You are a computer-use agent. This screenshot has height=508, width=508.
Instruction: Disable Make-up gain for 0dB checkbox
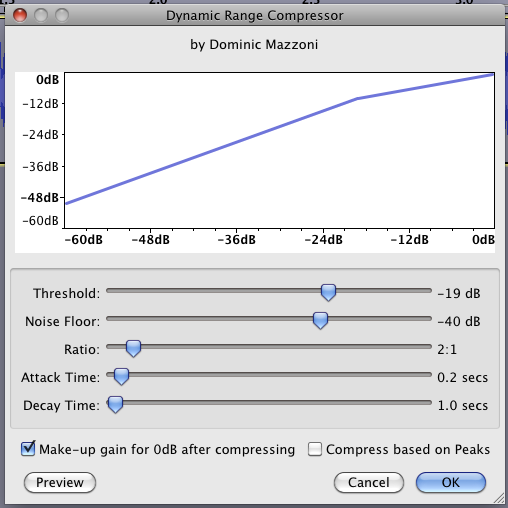pyautogui.click(x=28, y=449)
